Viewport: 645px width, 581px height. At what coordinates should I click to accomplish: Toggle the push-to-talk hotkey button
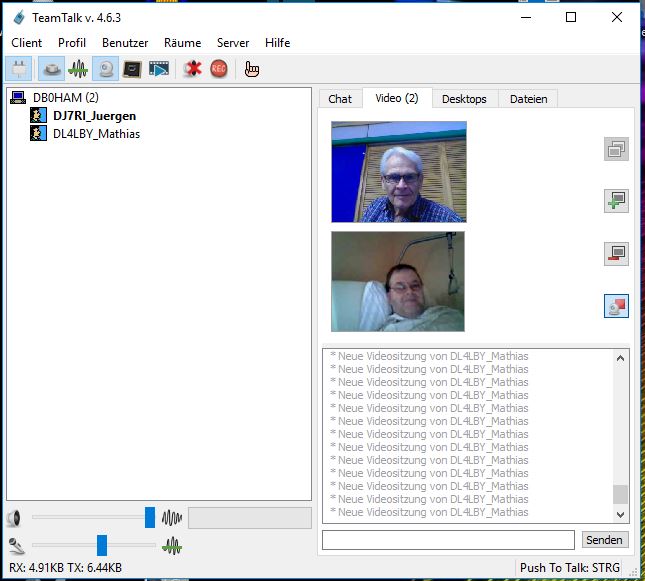pos(52,69)
